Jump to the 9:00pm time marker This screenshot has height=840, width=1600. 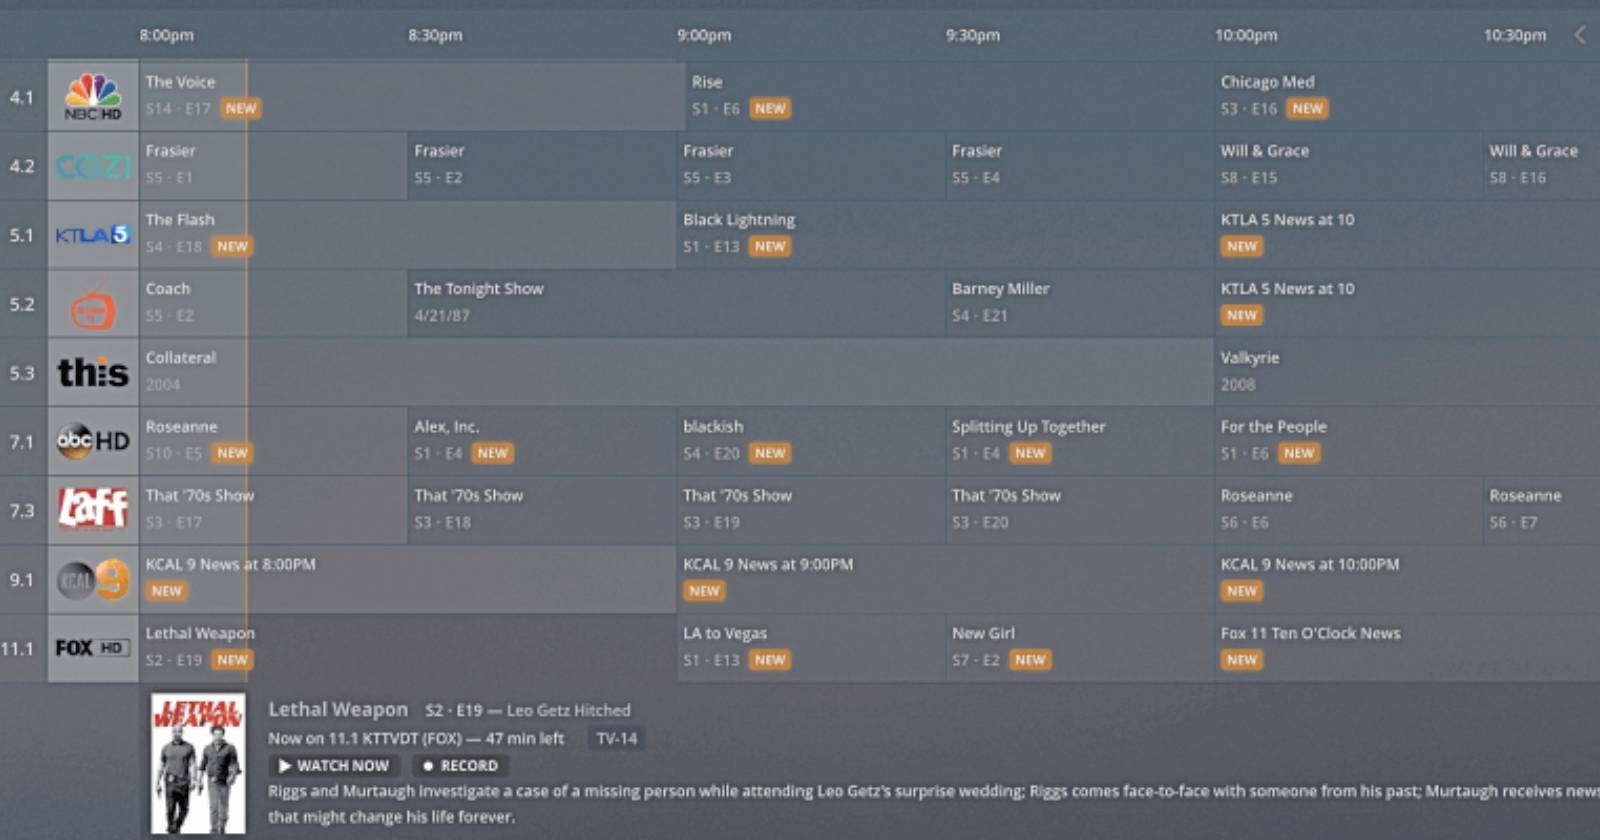click(704, 35)
